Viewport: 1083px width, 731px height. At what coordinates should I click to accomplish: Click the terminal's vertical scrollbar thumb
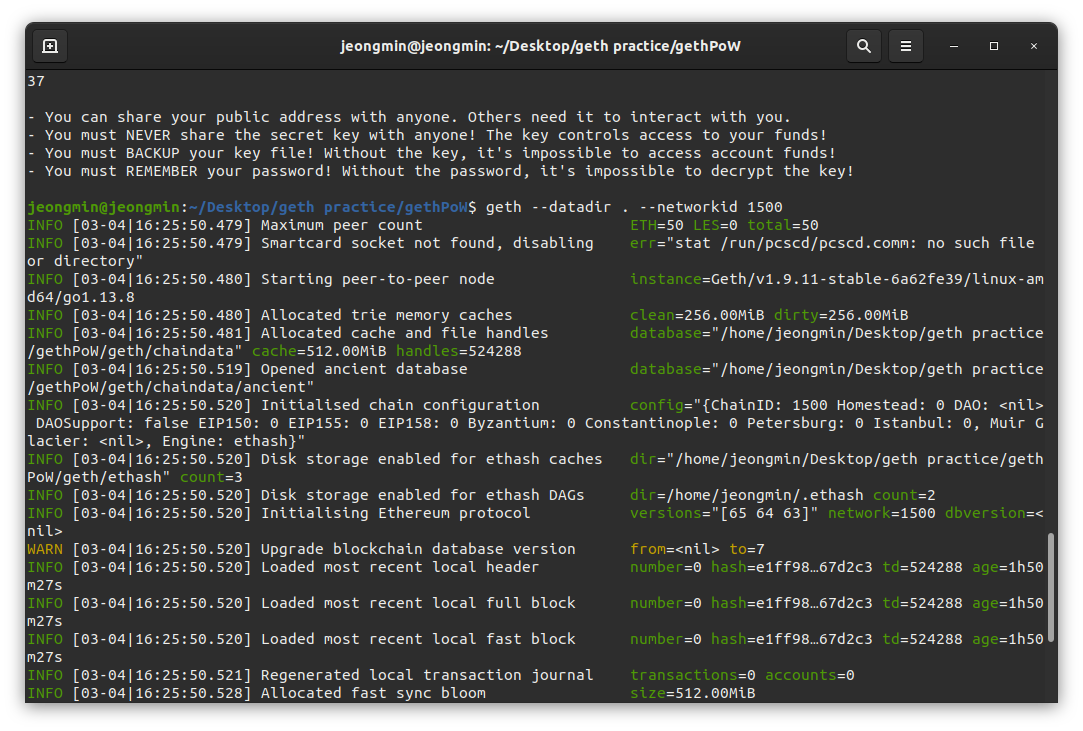(x=1051, y=587)
